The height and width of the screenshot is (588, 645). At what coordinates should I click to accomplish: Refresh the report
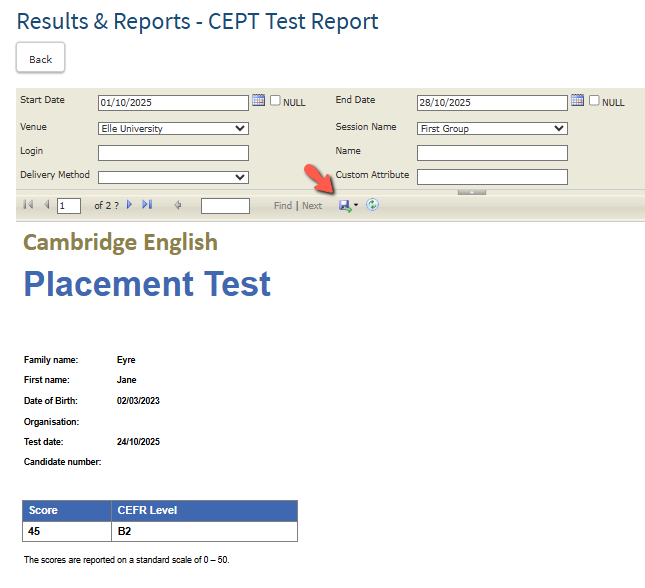[x=372, y=205]
